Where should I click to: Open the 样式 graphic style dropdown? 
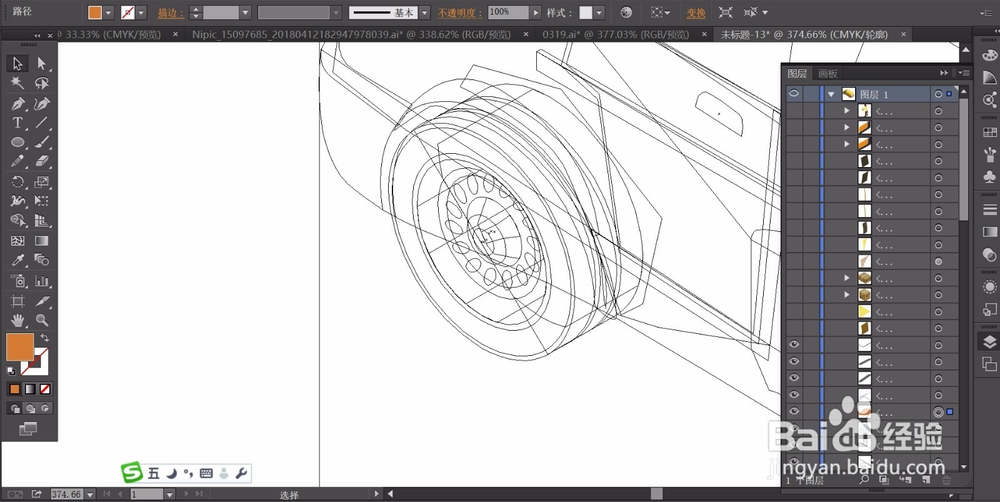point(599,12)
